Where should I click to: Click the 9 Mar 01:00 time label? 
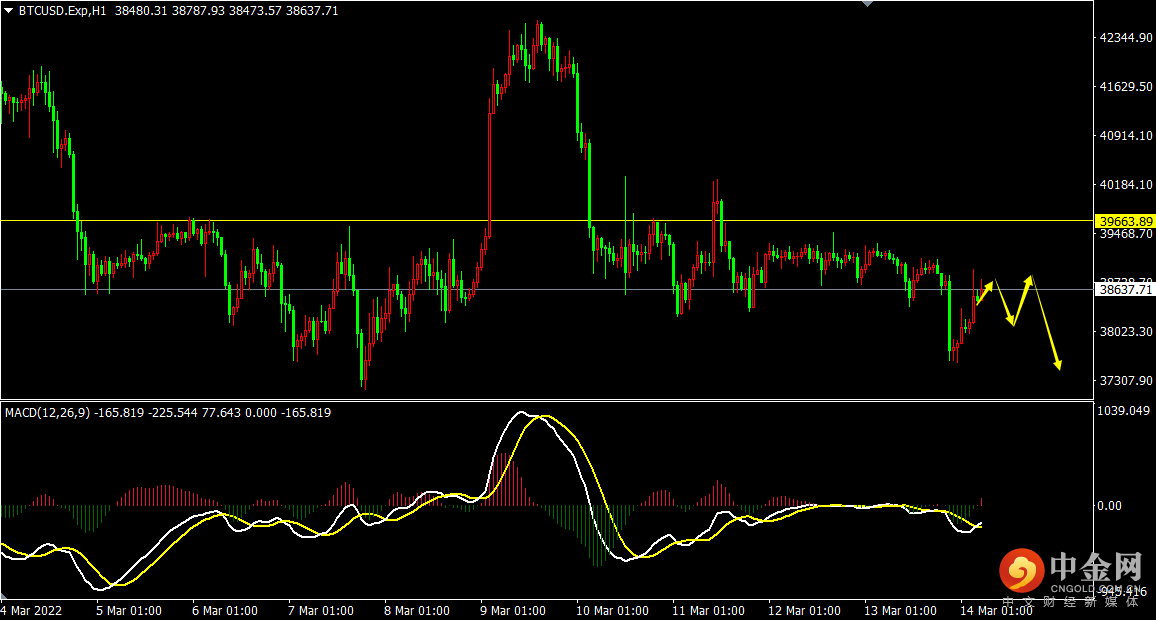click(512, 610)
